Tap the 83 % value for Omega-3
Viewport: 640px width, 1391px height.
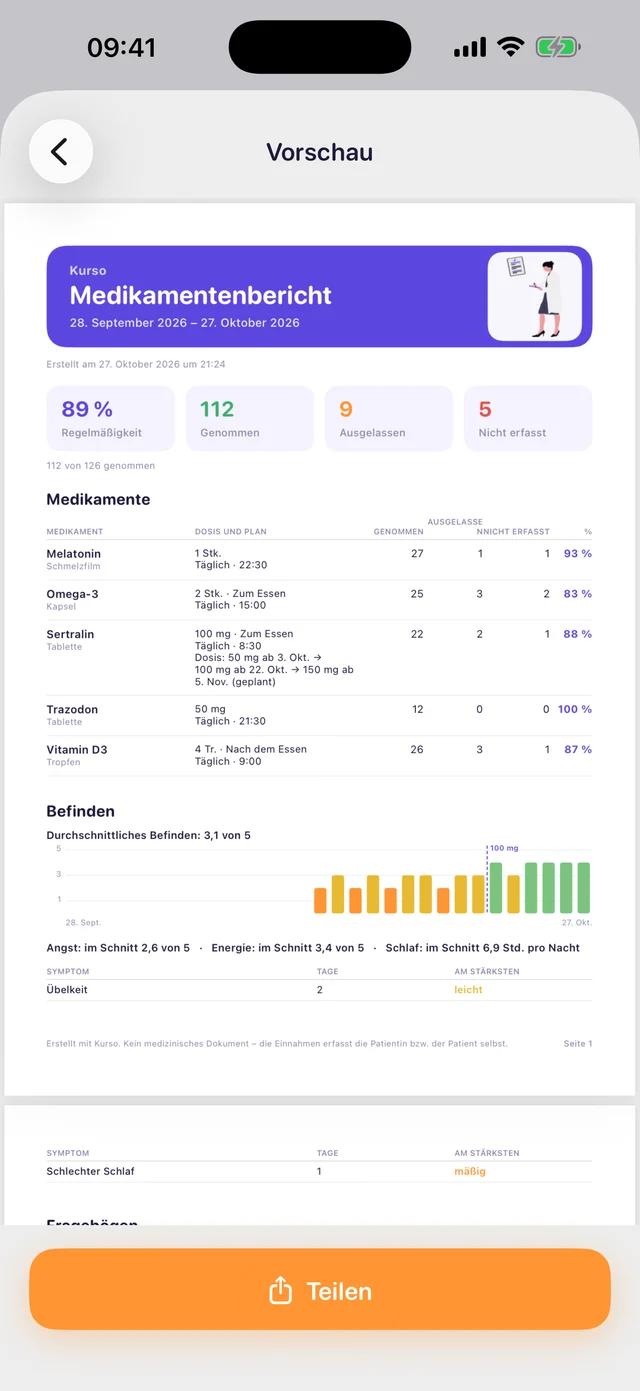click(577, 594)
